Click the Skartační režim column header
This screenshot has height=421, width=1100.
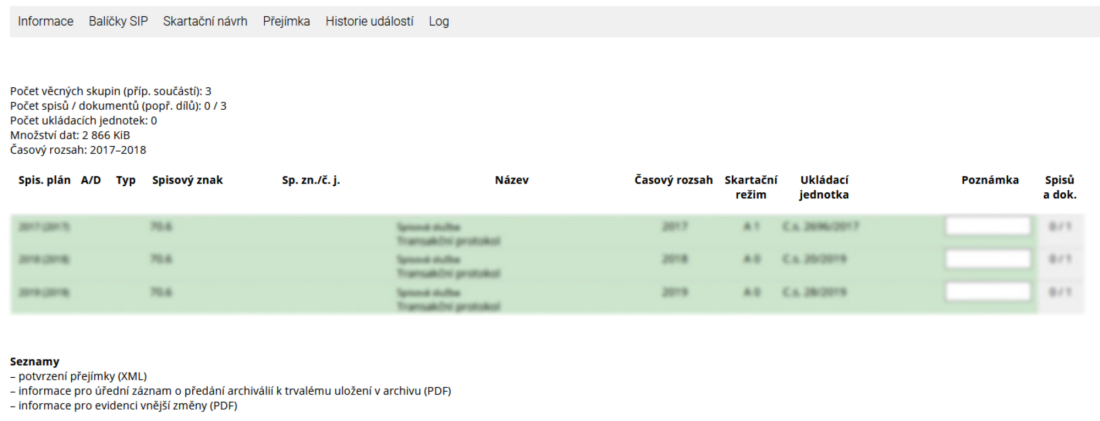[x=751, y=187]
